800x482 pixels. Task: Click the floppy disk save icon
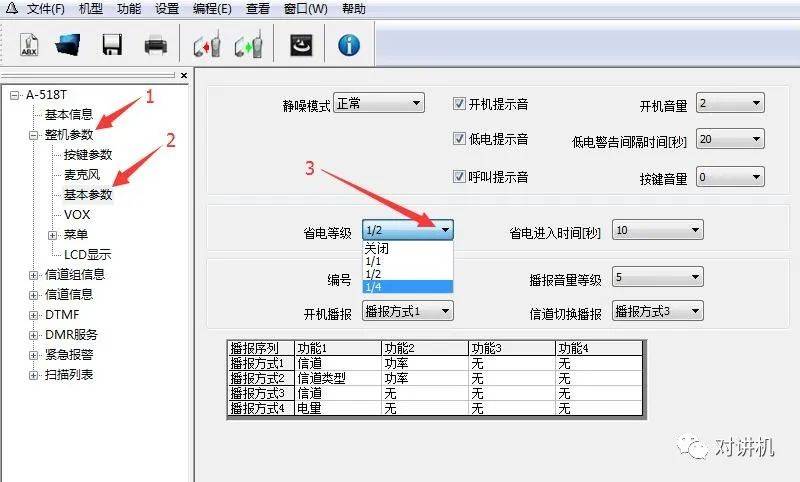tap(112, 45)
